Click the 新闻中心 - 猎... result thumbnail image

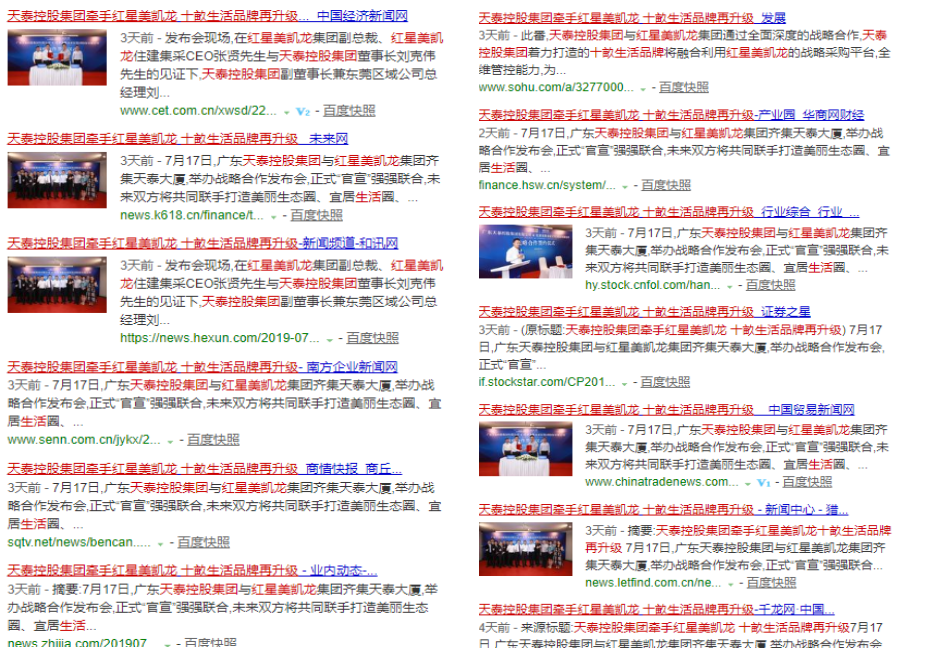526,549
